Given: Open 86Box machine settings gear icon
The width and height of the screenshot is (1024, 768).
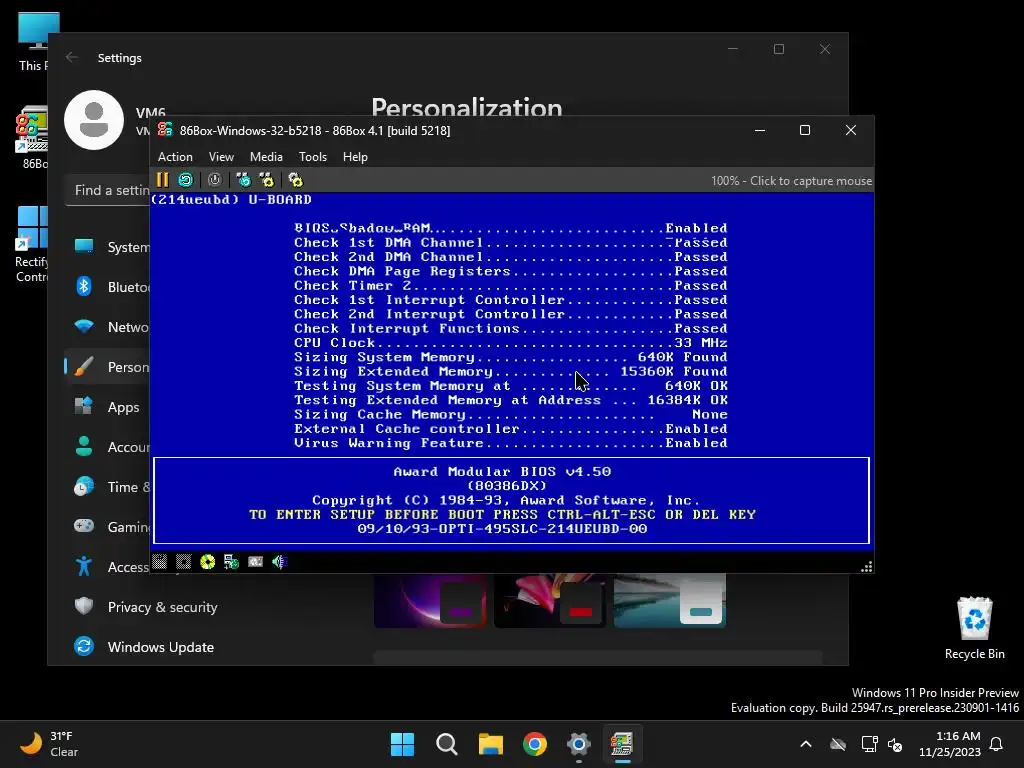Looking at the screenshot, I should pyautogui.click(x=295, y=180).
